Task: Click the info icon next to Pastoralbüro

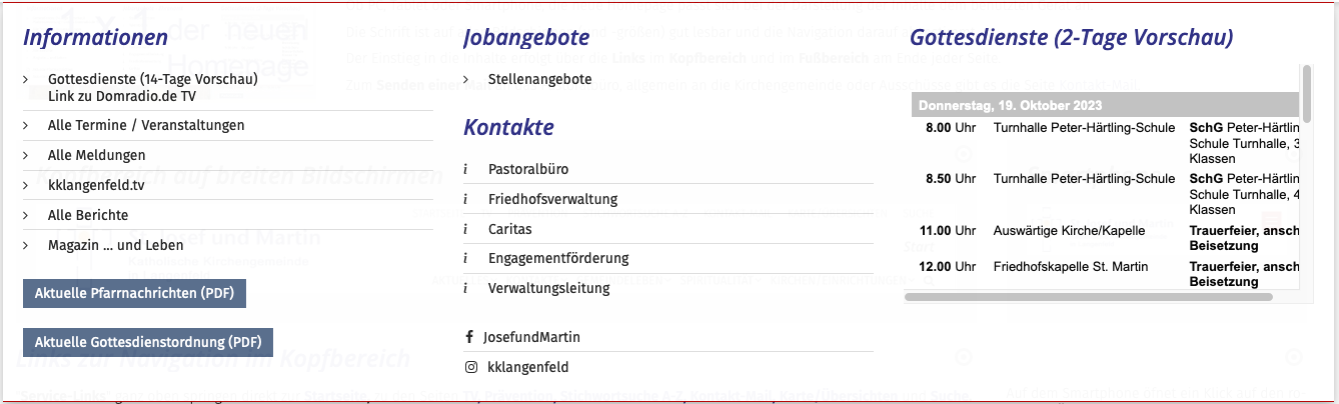Action: (x=466, y=169)
